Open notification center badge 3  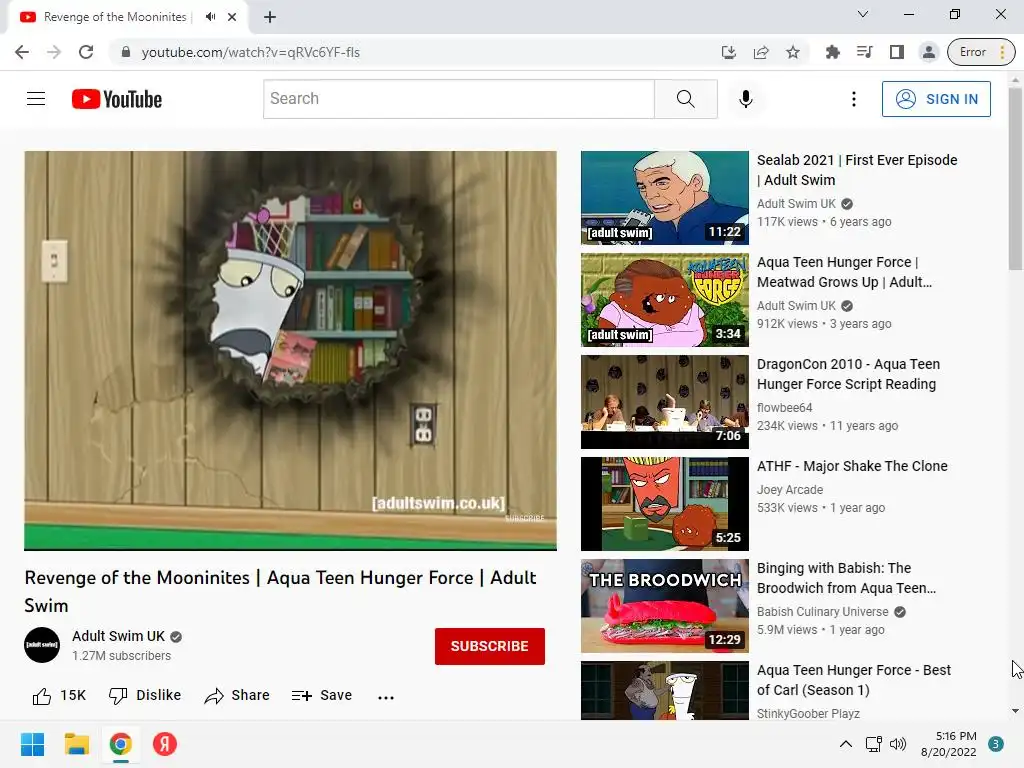[996, 744]
